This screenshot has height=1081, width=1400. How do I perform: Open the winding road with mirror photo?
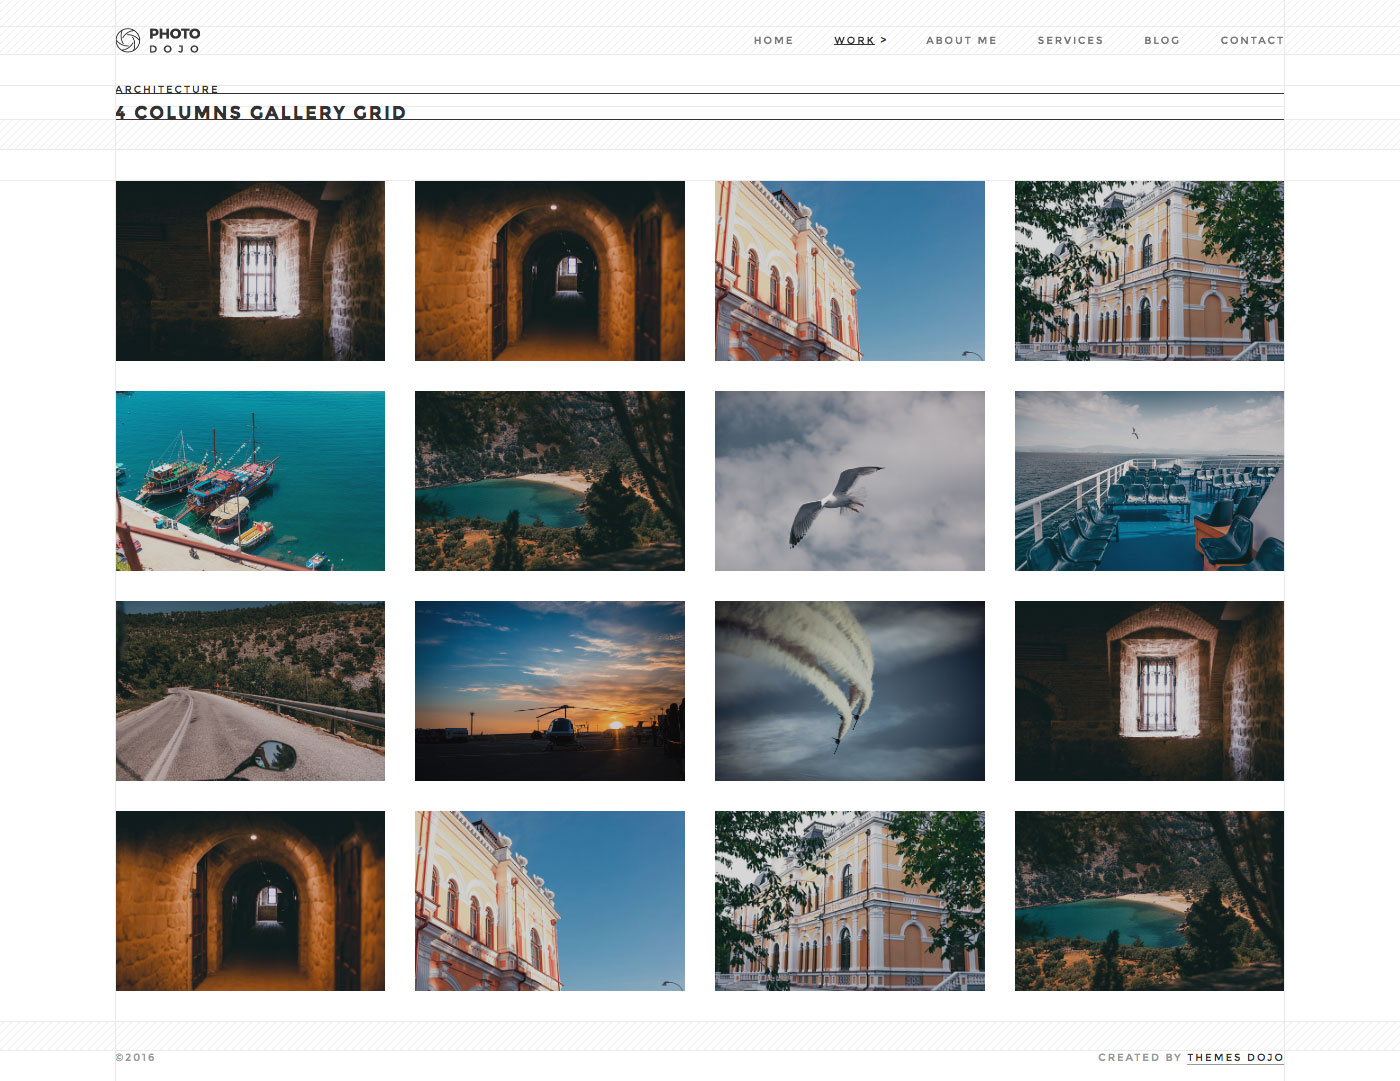click(250, 691)
